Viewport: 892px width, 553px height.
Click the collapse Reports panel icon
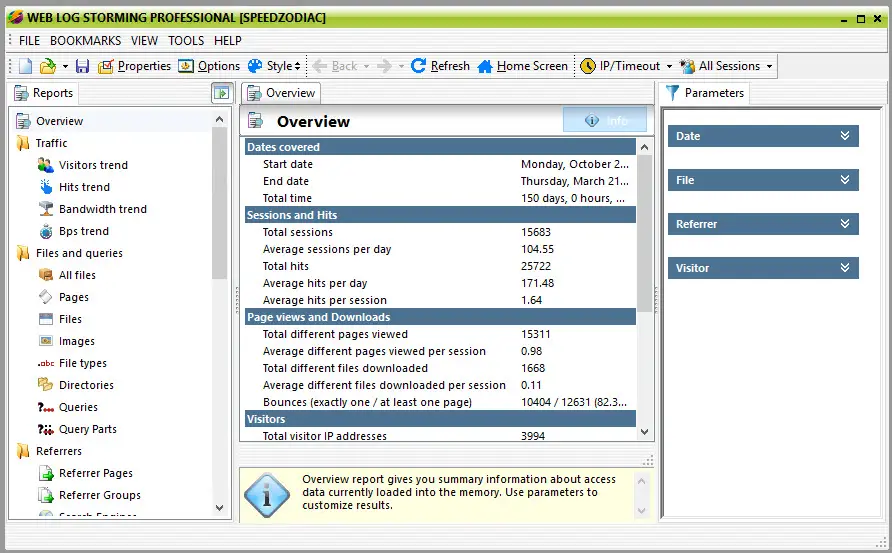pyautogui.click(x=221, y=93)
